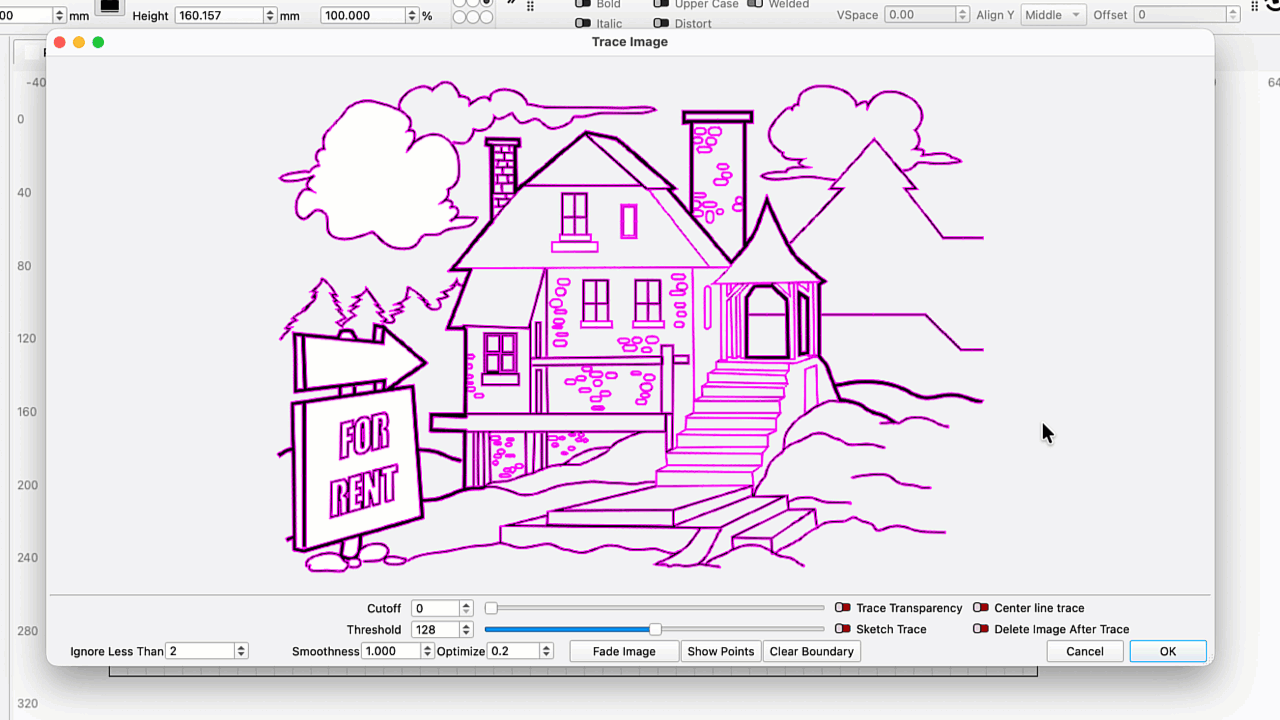Screen dimensions: 1280x720
Task: Click the Cutoff value stepper arrows
Action: pyautogui.click(x=466, y=608)
